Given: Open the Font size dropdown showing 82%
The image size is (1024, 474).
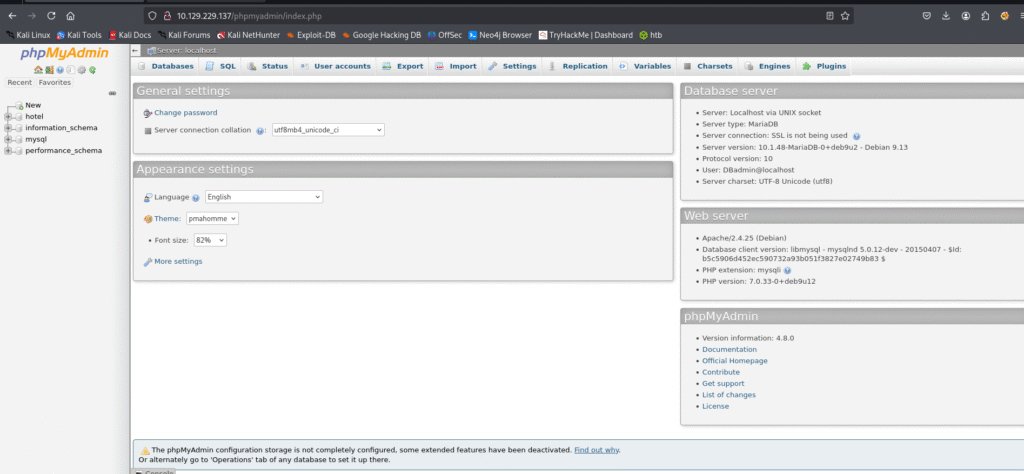Looking at the screenshot, I should pyautogui.click(x=210, y=240).
